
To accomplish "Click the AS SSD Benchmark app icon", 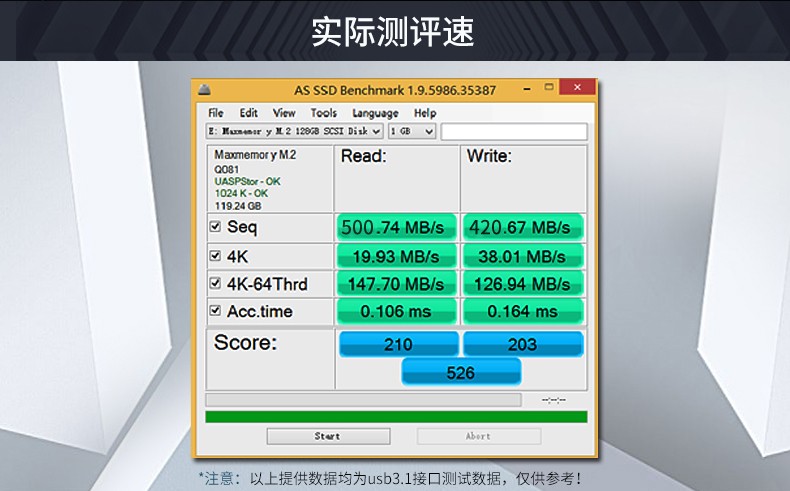I will coord(204,90).
